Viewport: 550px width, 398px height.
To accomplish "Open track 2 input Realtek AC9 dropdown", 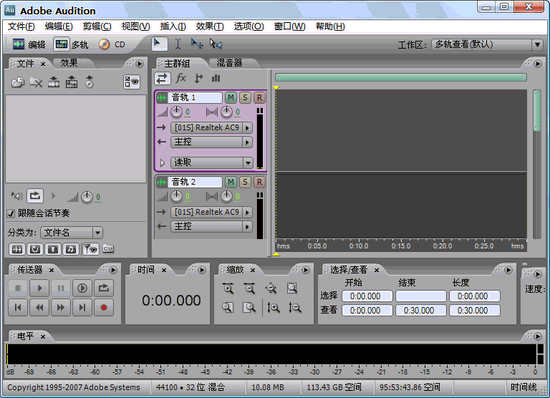I will [211, 212].
